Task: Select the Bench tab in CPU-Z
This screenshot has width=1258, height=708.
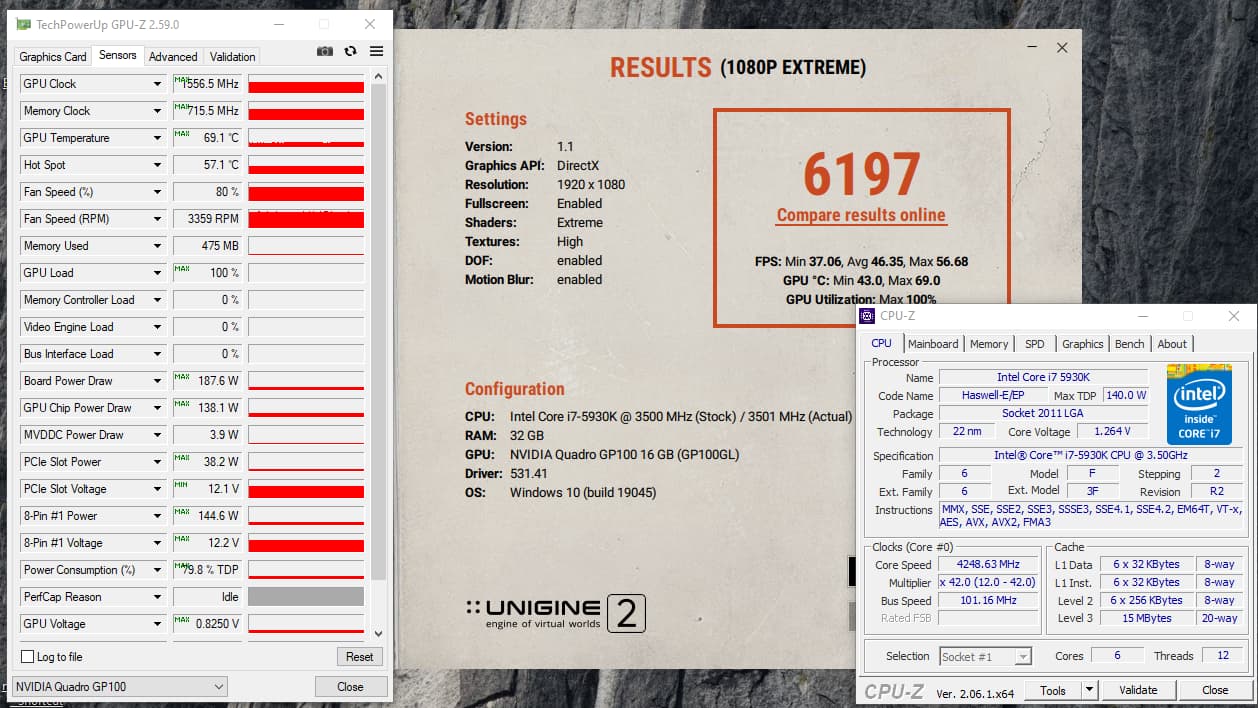Action: pos(1129,344)
